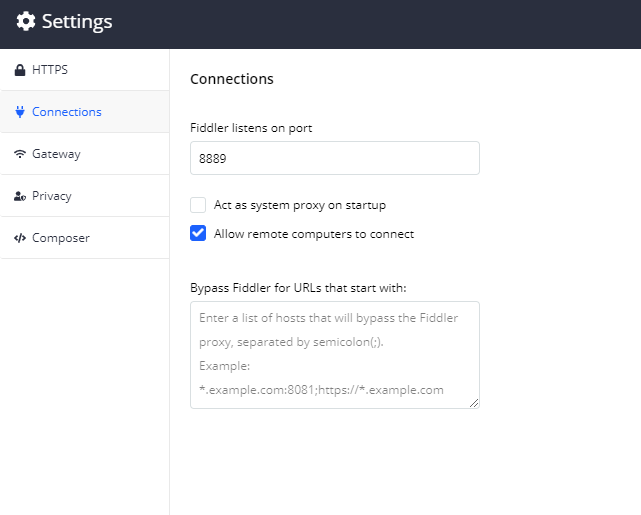The image size is (641, 515).
Task: Grab the bypass text area resize handle
Action: (x=475, y=403)
